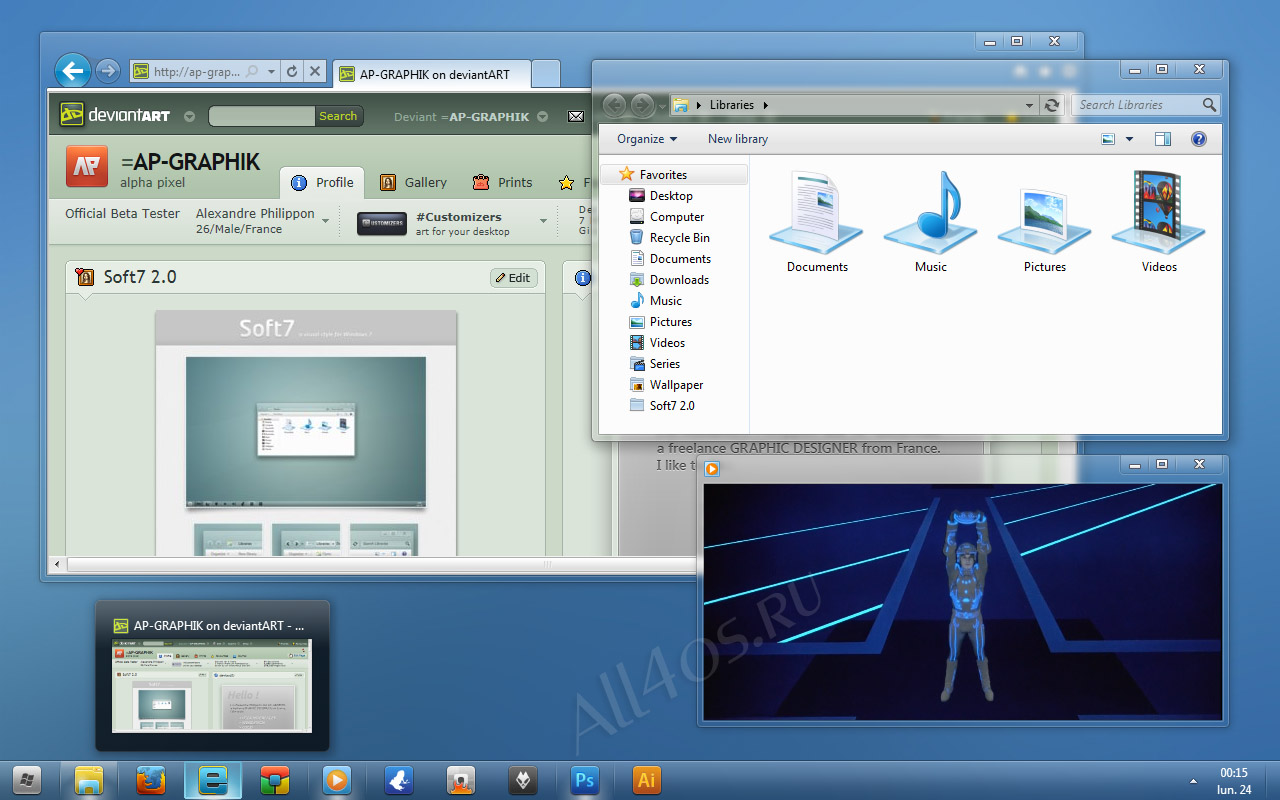Change your view icon in explorer toolbar

[x=1108, y=139]
